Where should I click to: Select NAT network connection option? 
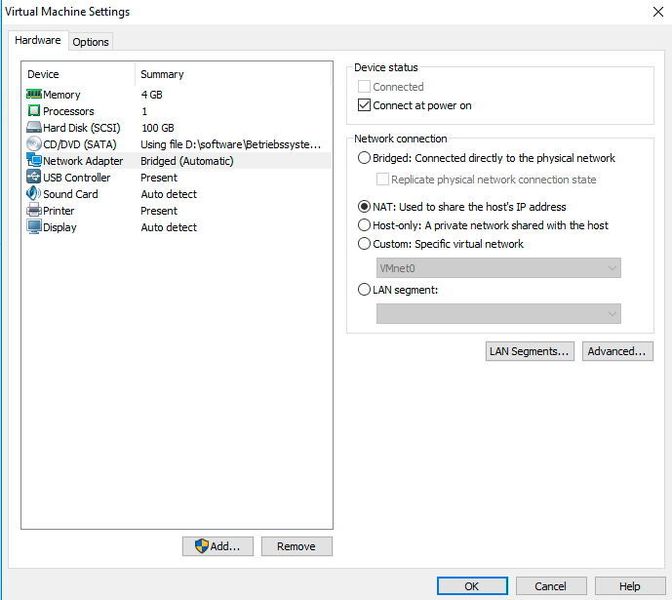click(364, 207)
